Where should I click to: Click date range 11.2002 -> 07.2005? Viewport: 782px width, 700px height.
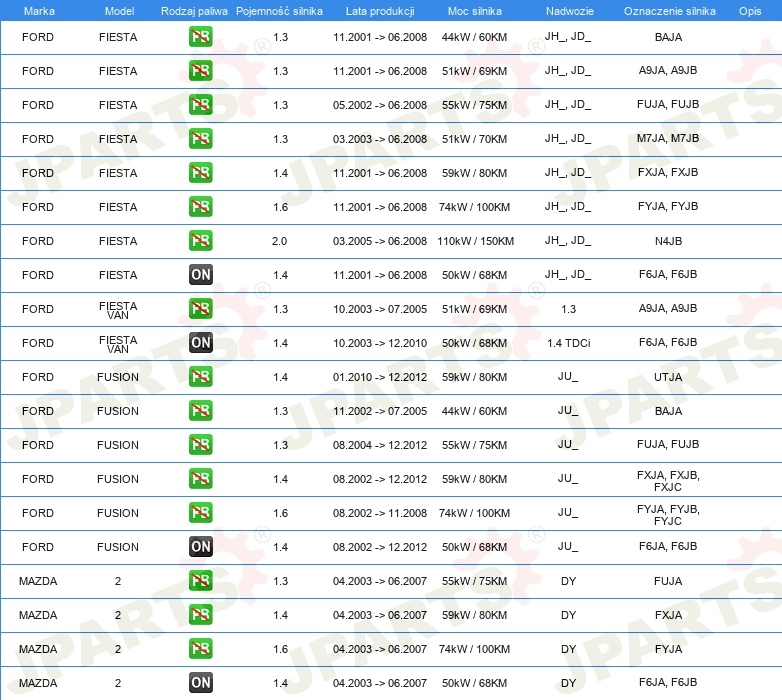380,411
